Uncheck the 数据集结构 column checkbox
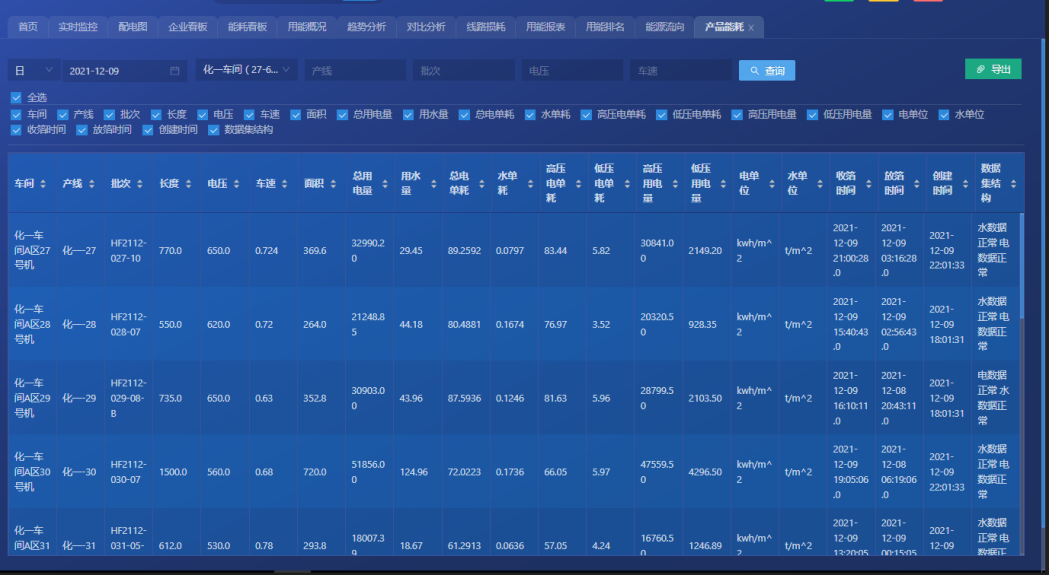Image resolution: width=1049 pixels, height=575 pixels. (214, 130)
